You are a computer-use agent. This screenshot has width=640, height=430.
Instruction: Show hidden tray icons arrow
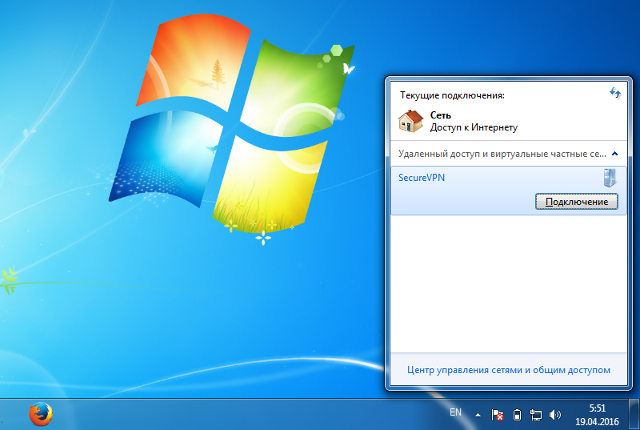coord(478,415)
